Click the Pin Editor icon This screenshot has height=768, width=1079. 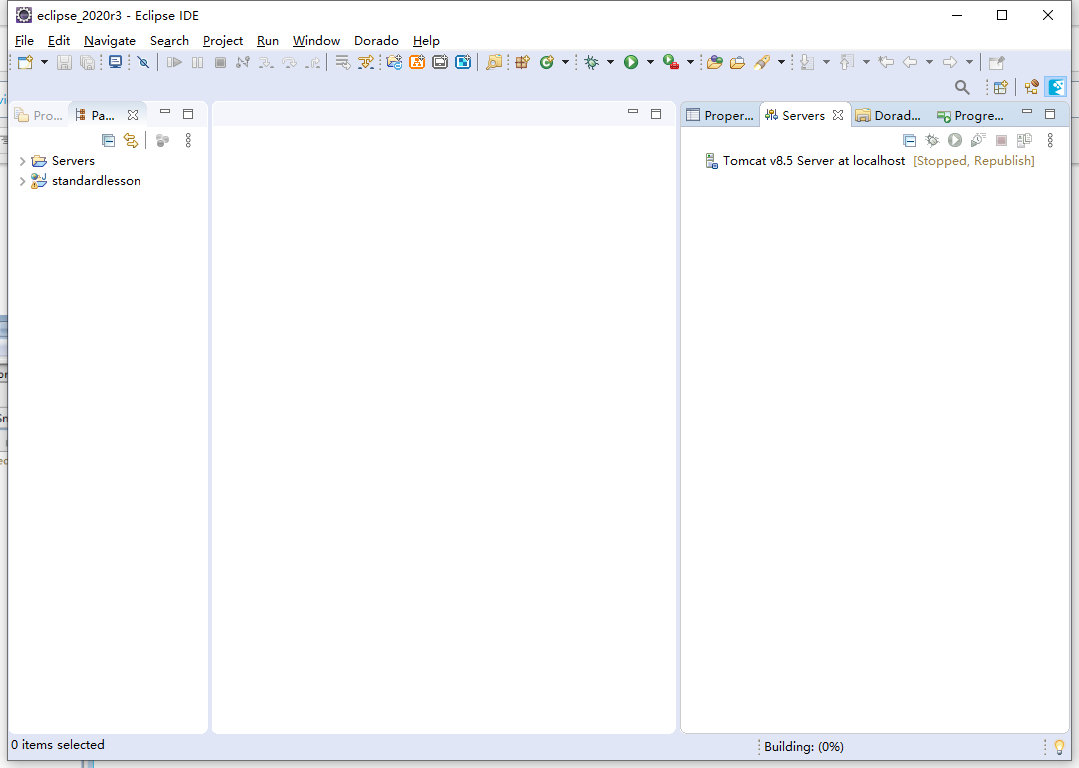pyautogui.click(x=996, y=63)
